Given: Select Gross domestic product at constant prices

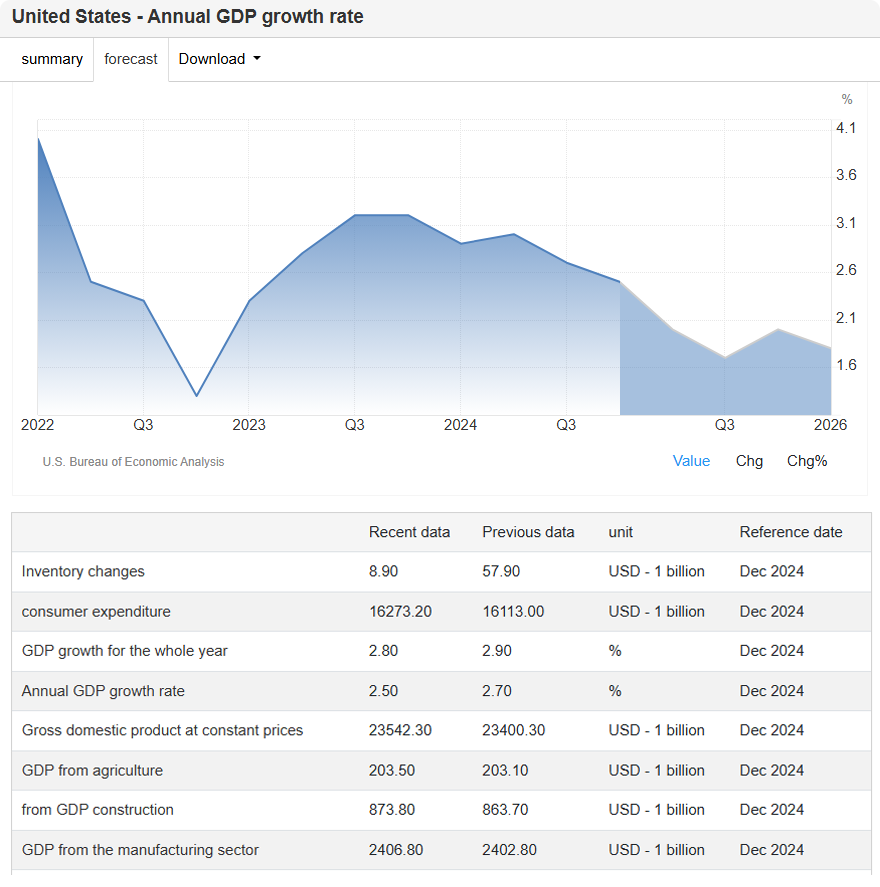Looking at the screenshot, I should coord(162,730).
